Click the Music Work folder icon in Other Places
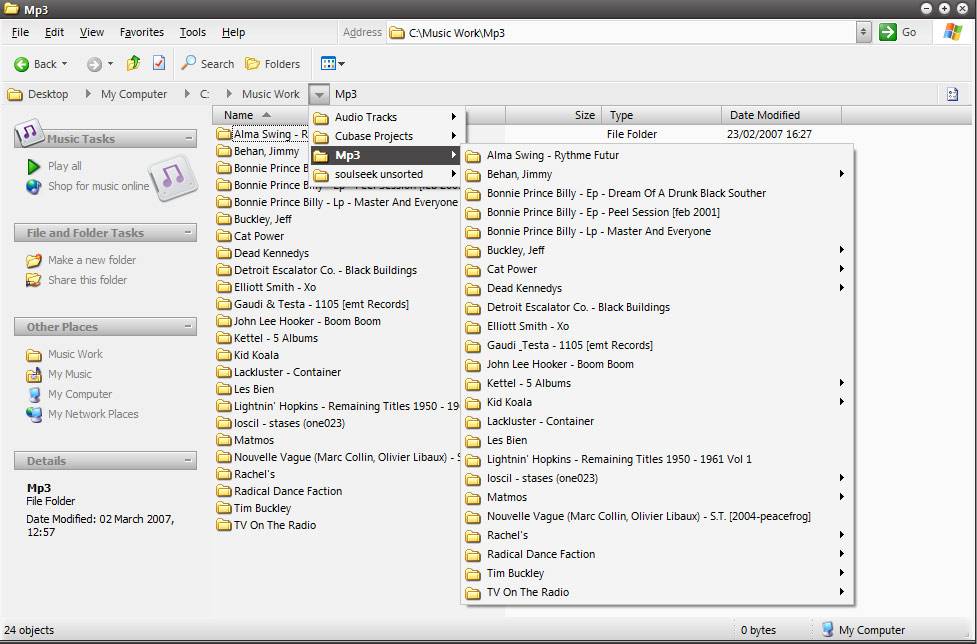The image size is (977, 644). pos(34,355)
